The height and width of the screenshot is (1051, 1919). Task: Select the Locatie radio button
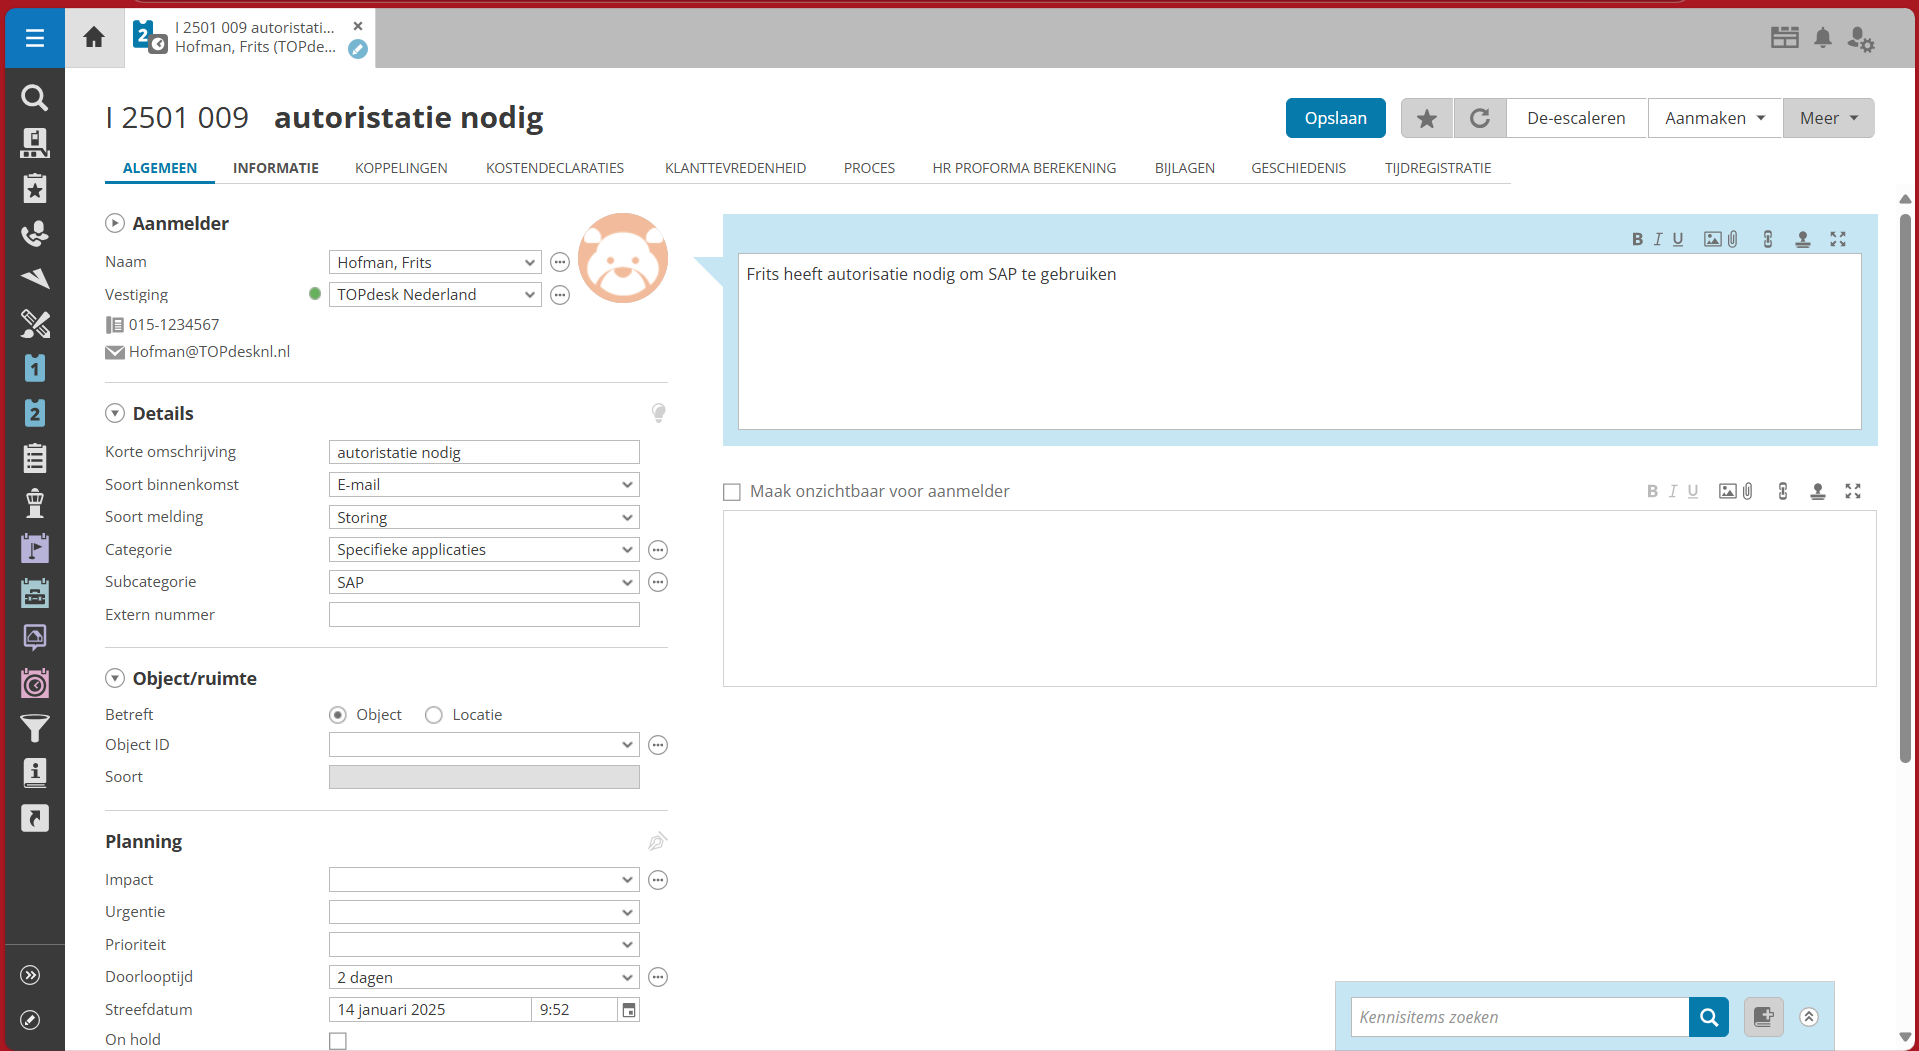tap(434, 715)
